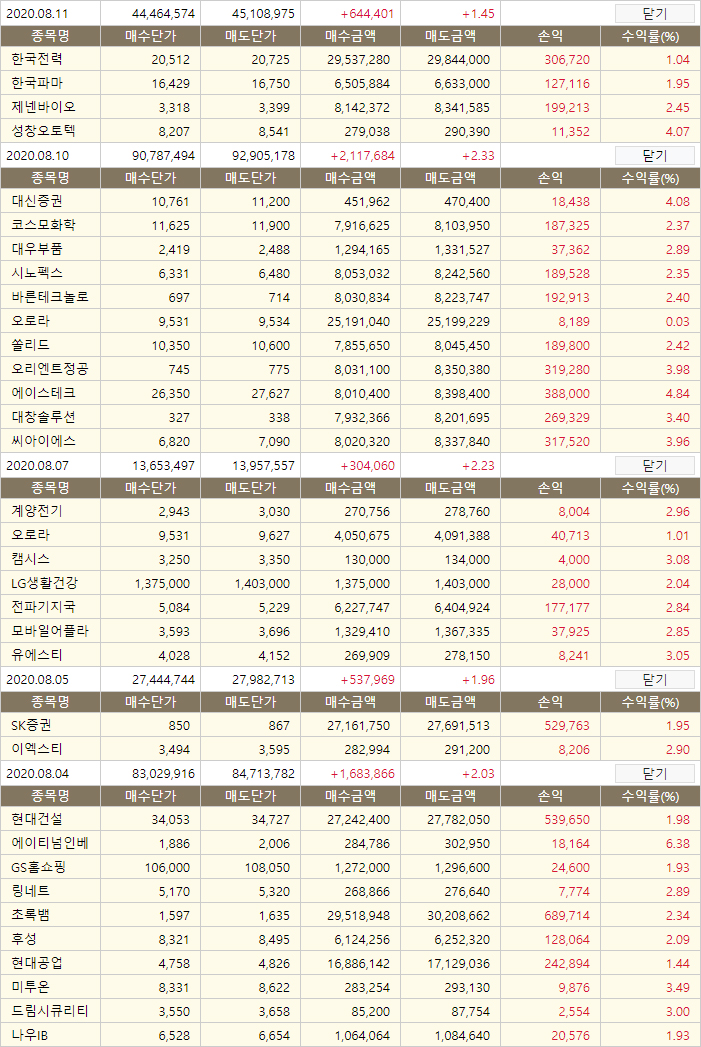Click 에이스테크 return rate 4.84

point(678,394)
